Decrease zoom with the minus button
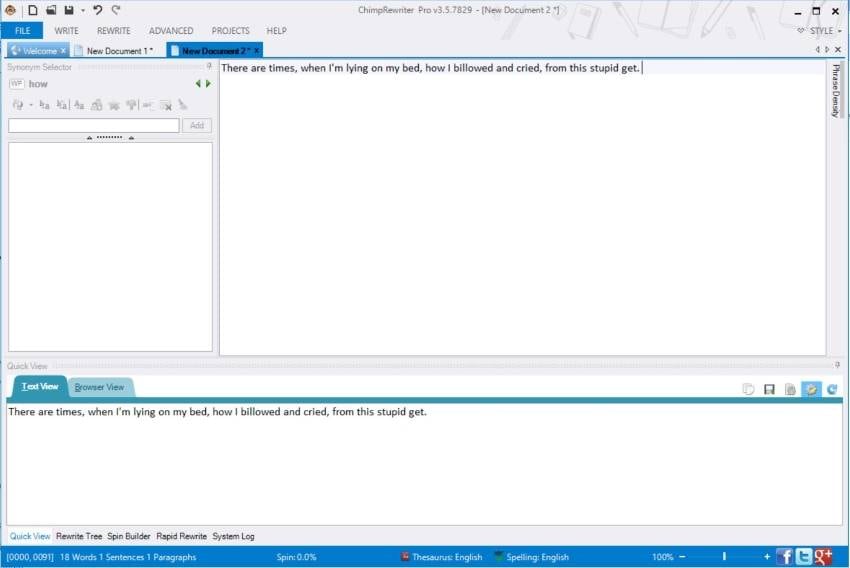The width and height of the screenshot is (850, 568). (682, 557)
